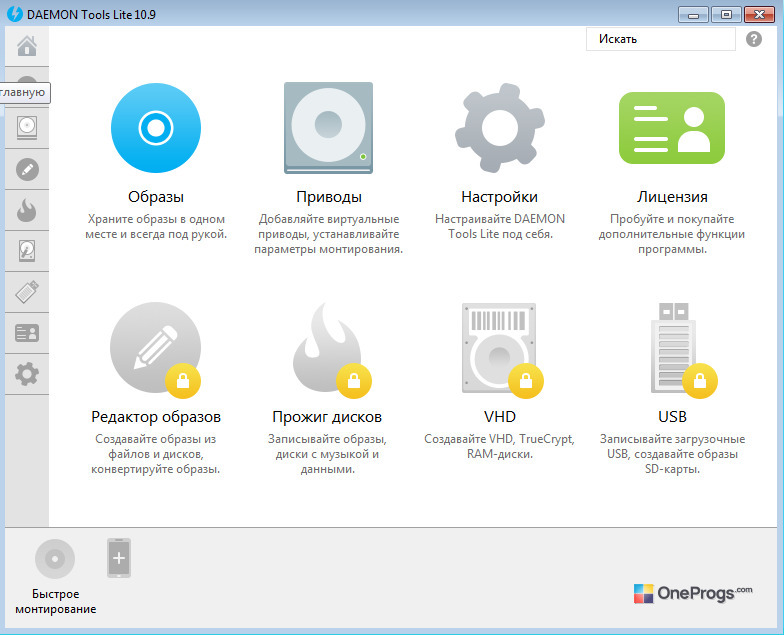Open the VHD hard disk sidebar icon
The image size is (784, 635).
click(x=27, y=250)
